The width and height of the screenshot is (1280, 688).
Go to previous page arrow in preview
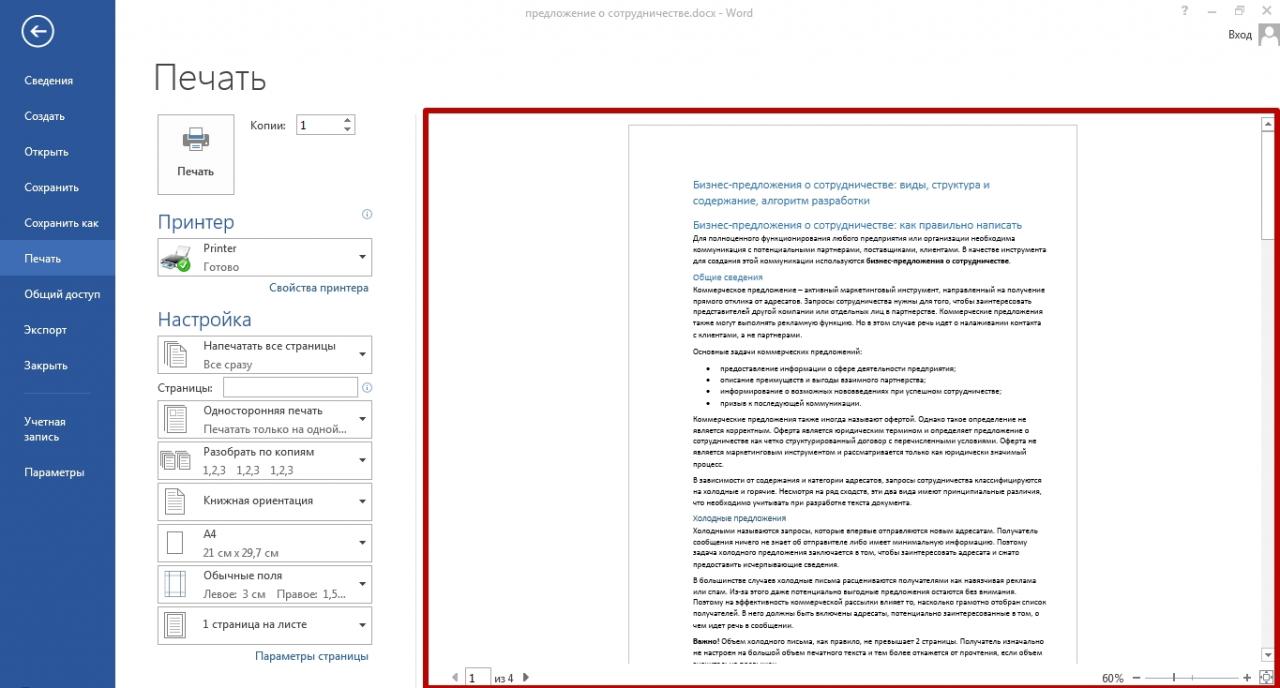click(457, 677)
